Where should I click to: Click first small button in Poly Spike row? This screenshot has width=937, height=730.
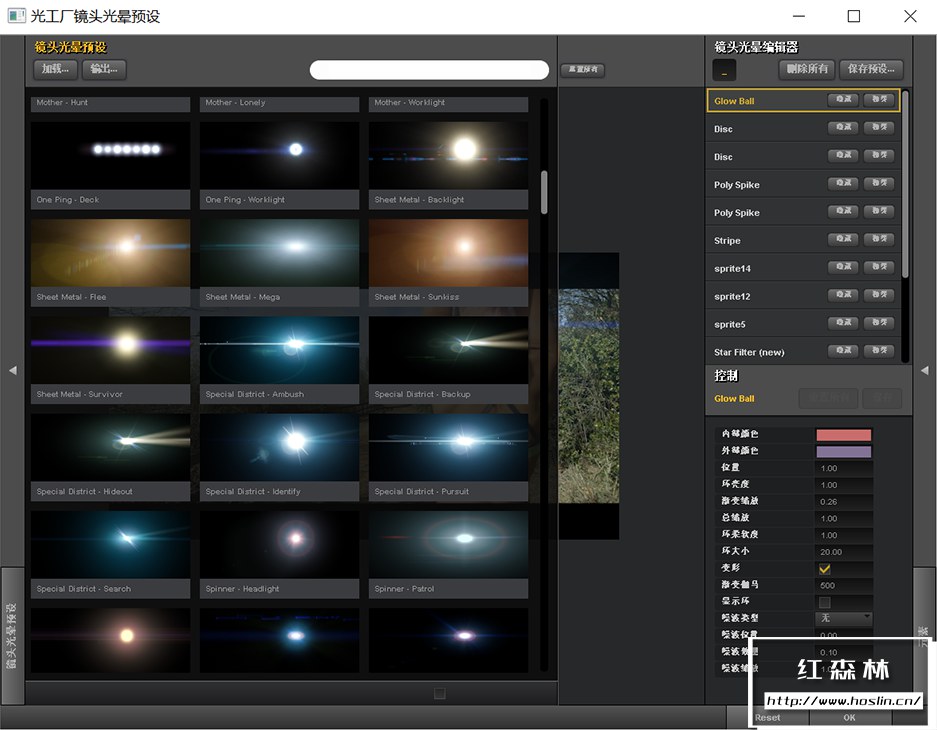[843, 184]
